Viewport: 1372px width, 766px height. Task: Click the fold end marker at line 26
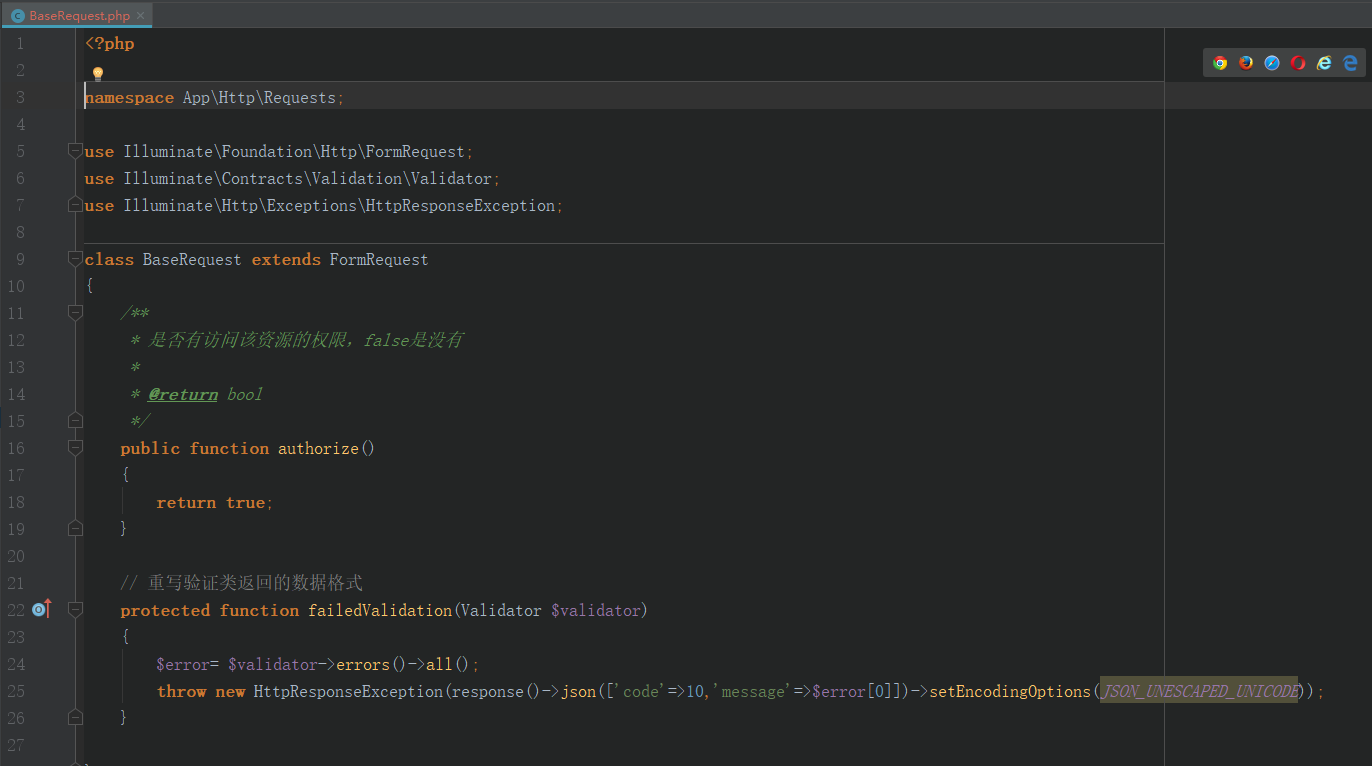pos(75,716)
